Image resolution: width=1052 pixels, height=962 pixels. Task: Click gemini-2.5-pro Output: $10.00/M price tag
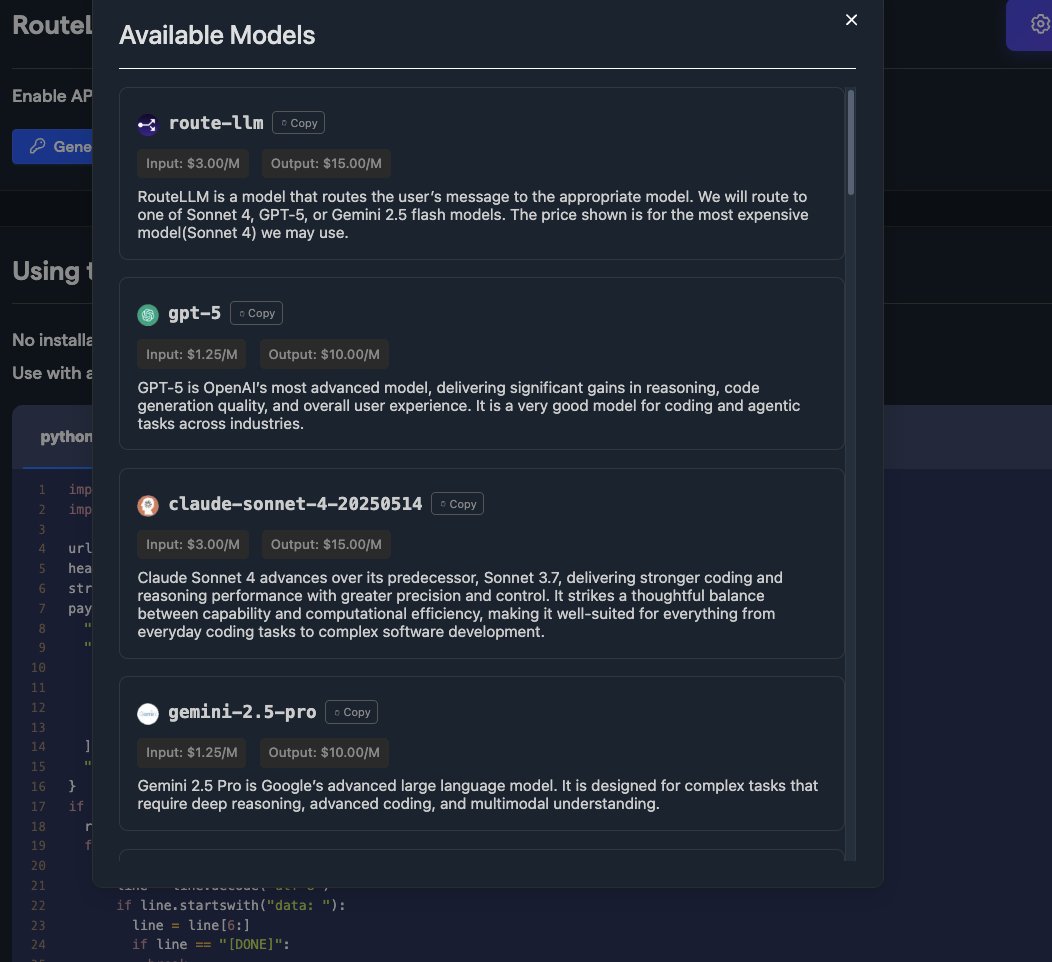point(324,753)
